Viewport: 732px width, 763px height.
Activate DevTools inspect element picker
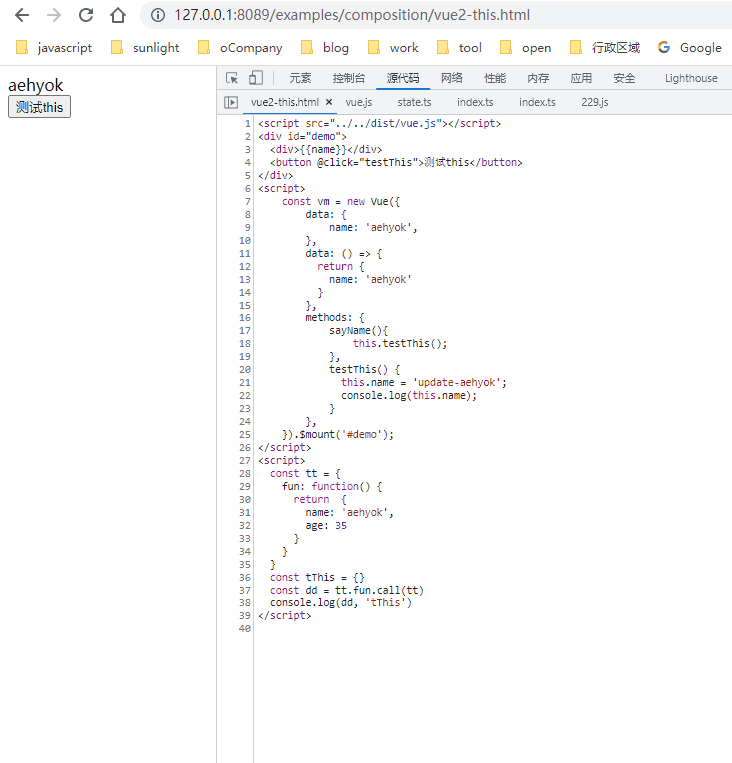(232, 78)
